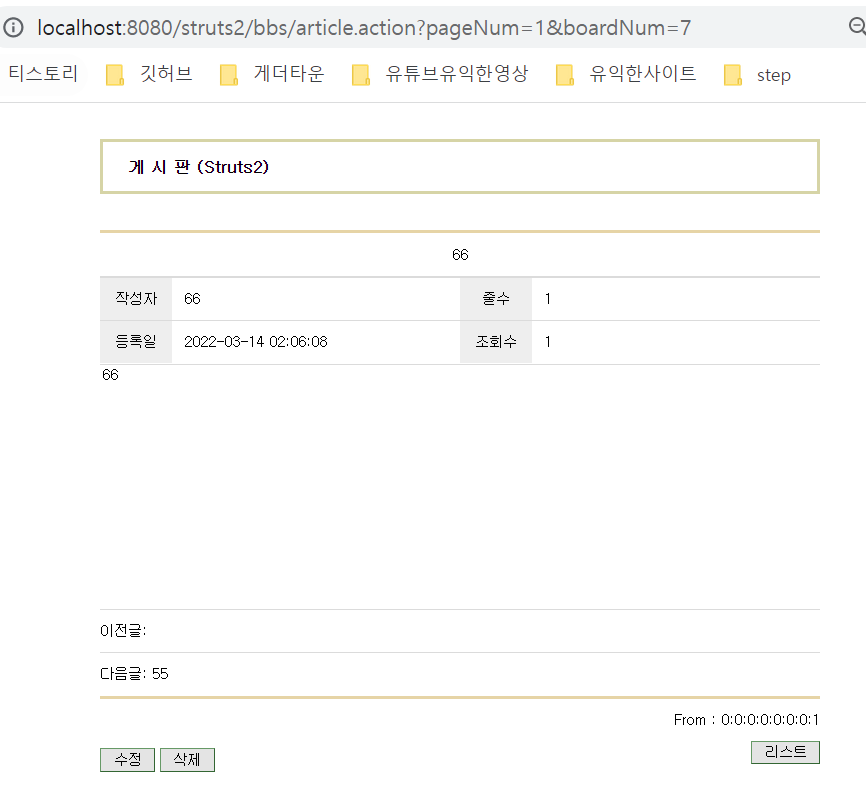Click the 다음글: label
866x789 pixels.
click(x=123, y=674)
